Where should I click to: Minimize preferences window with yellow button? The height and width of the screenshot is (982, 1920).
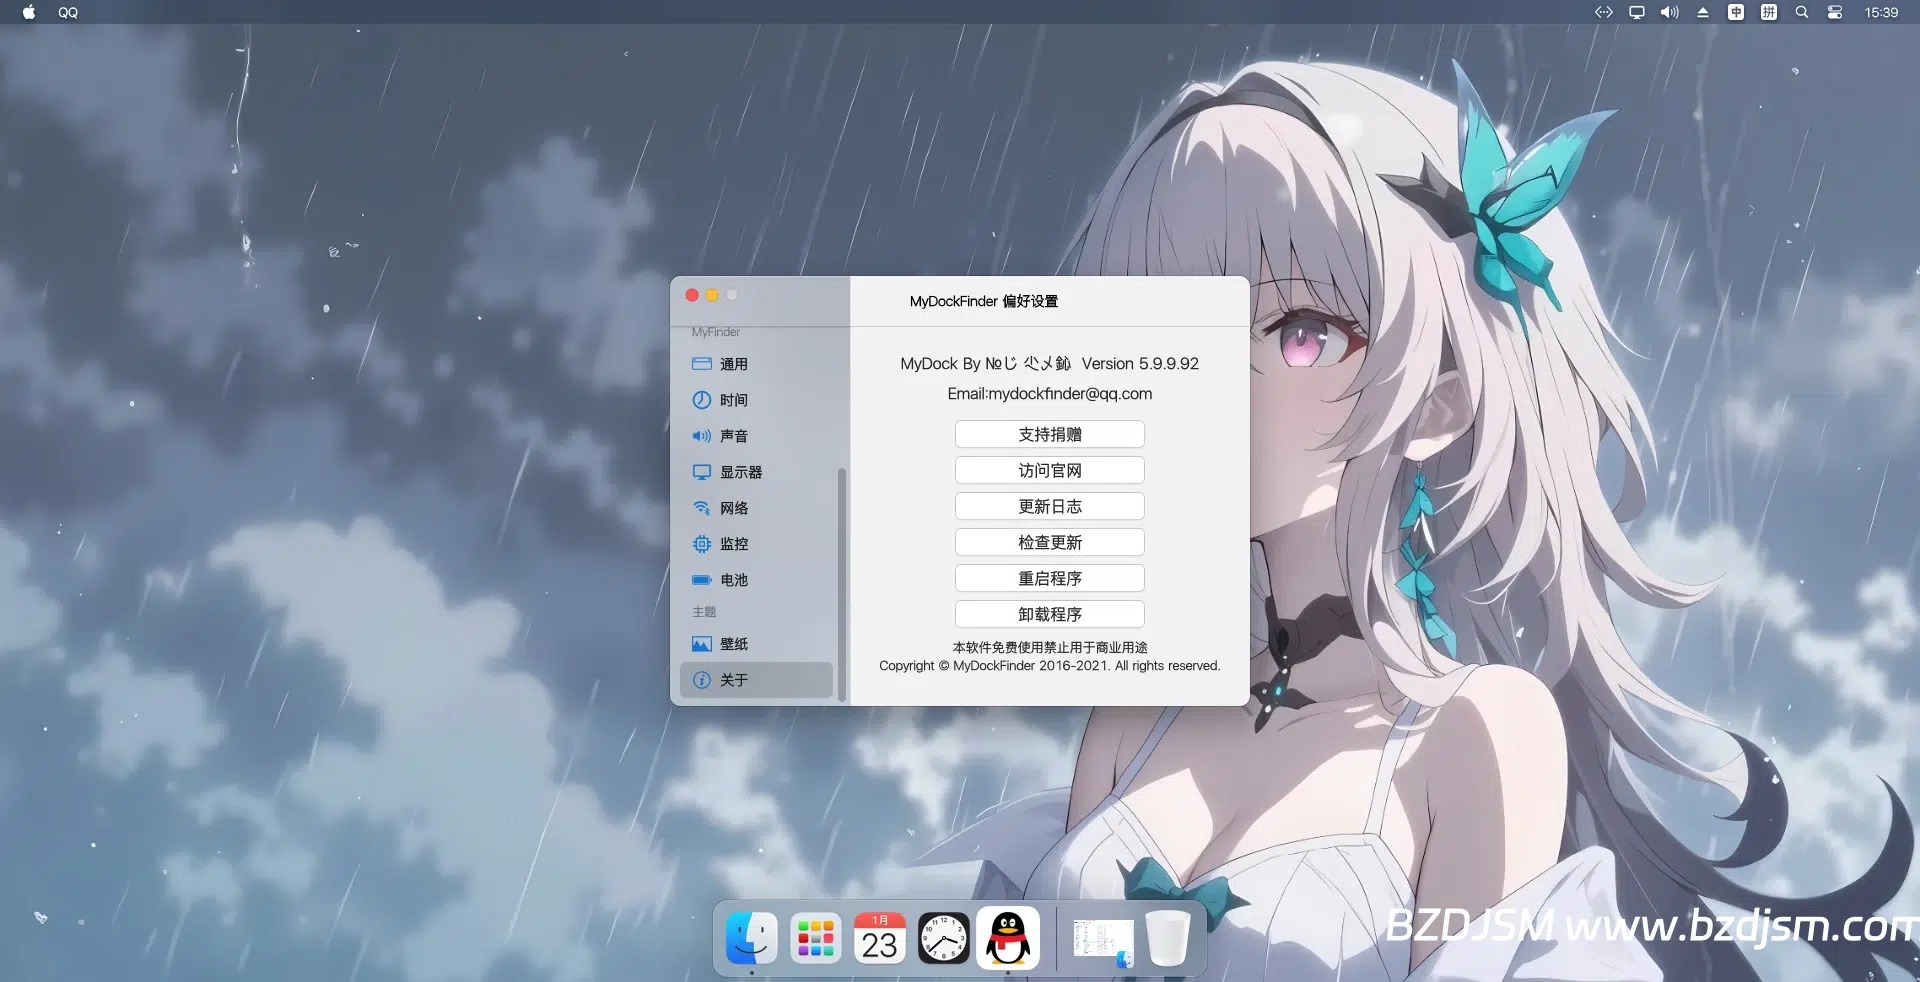pos(712,295)
